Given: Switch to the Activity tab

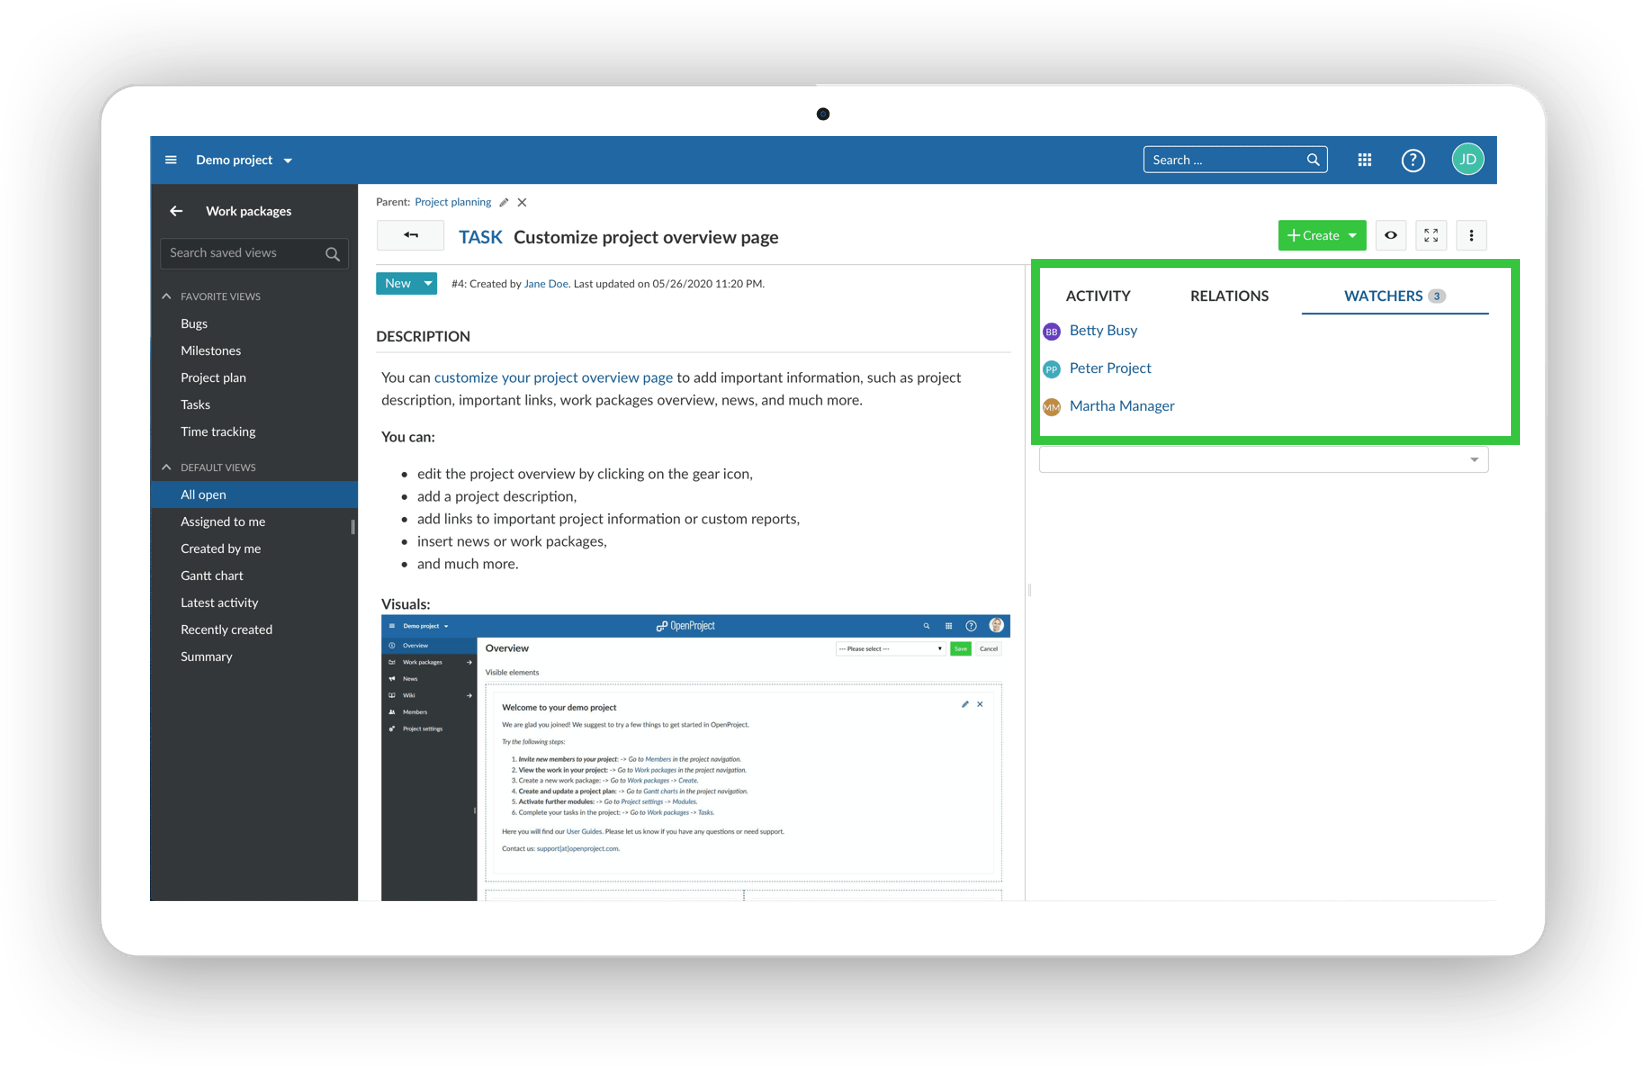Looking at the screenshot, I should (x=1097, y=296).
